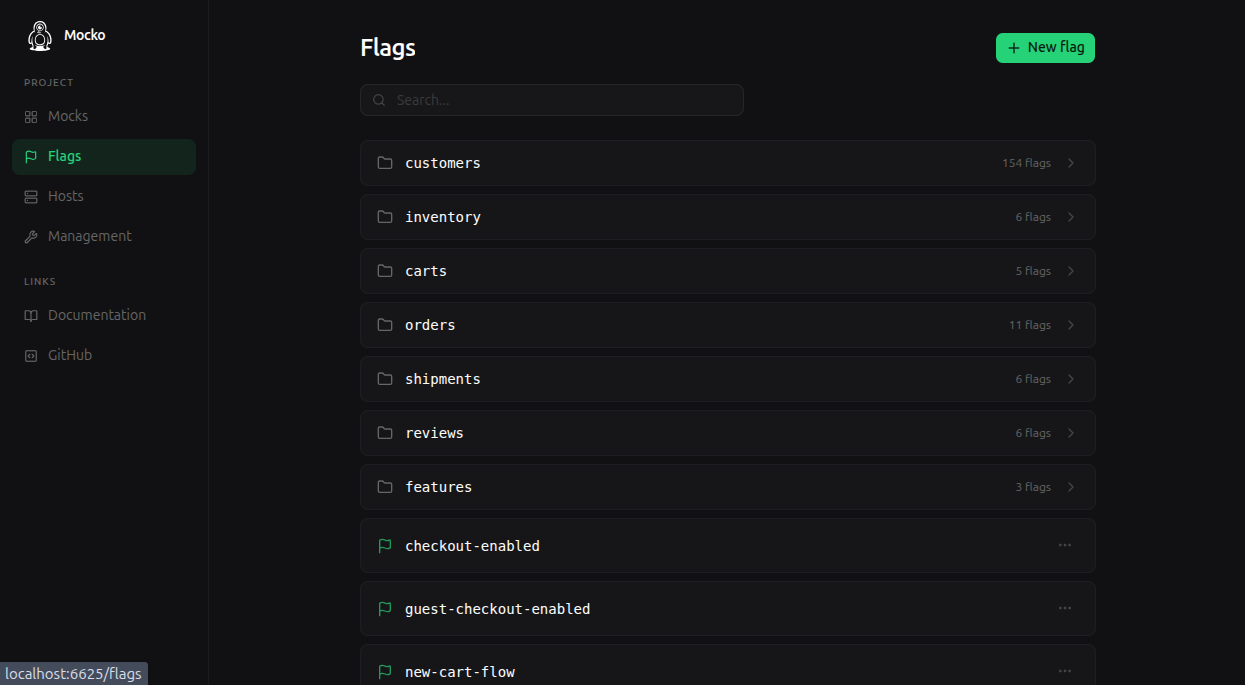The height and width of the screenshot is (685, 1245).
Task: Select Flags in the sidebar
Action: 104,157
